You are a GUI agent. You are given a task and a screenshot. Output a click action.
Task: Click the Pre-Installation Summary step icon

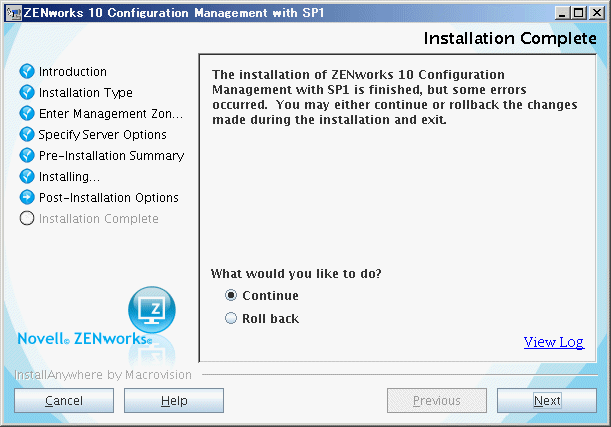[27, 155]
